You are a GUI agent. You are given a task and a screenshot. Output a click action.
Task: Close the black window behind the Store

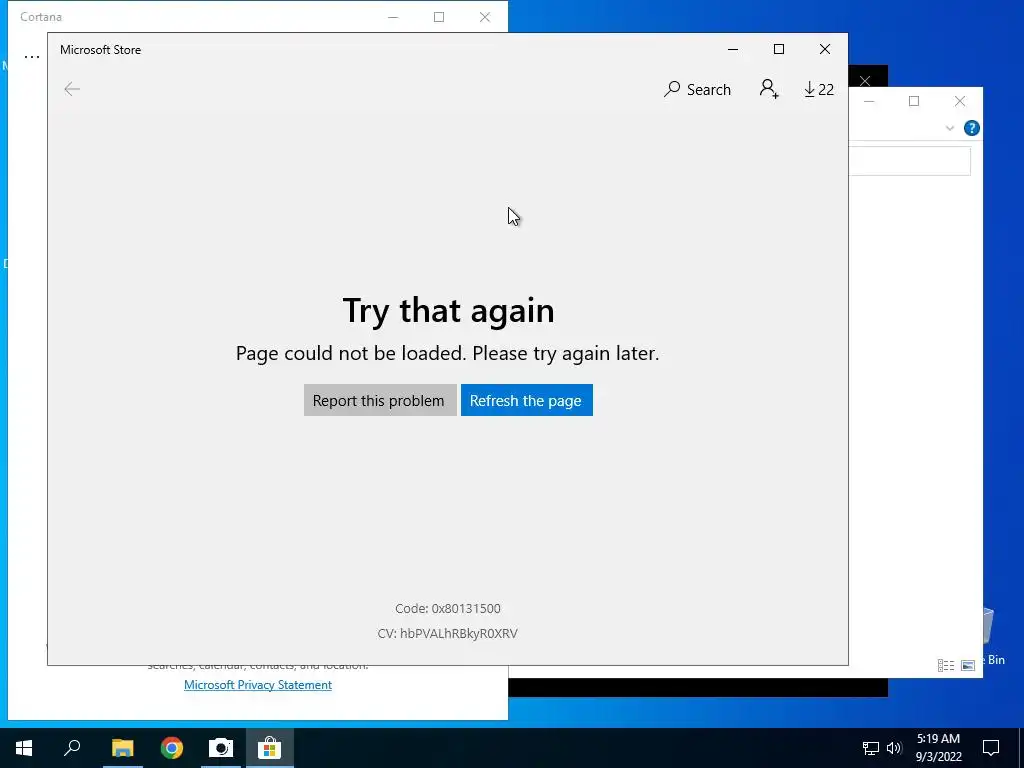865,81
